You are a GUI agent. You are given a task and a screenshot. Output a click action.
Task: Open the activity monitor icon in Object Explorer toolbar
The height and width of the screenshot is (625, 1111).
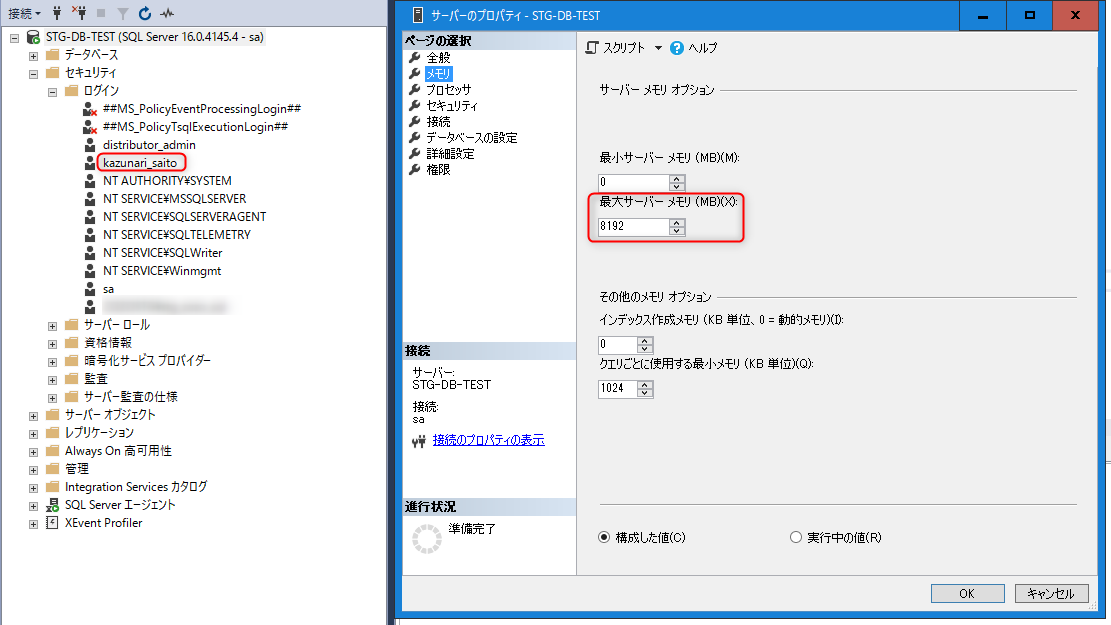pyautogui.click(x=167, y=13)
